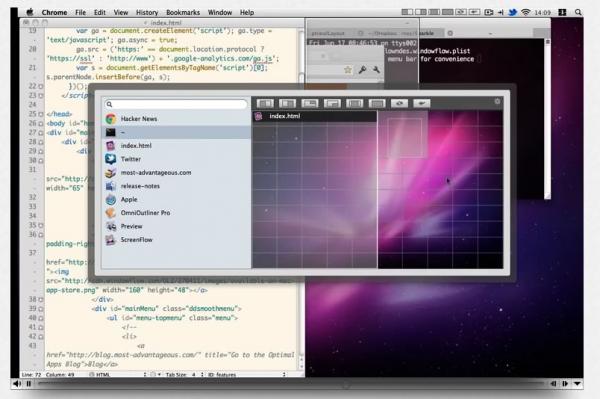Click the sixth layout preset button in the overlay toolbar

pos(377,103)
